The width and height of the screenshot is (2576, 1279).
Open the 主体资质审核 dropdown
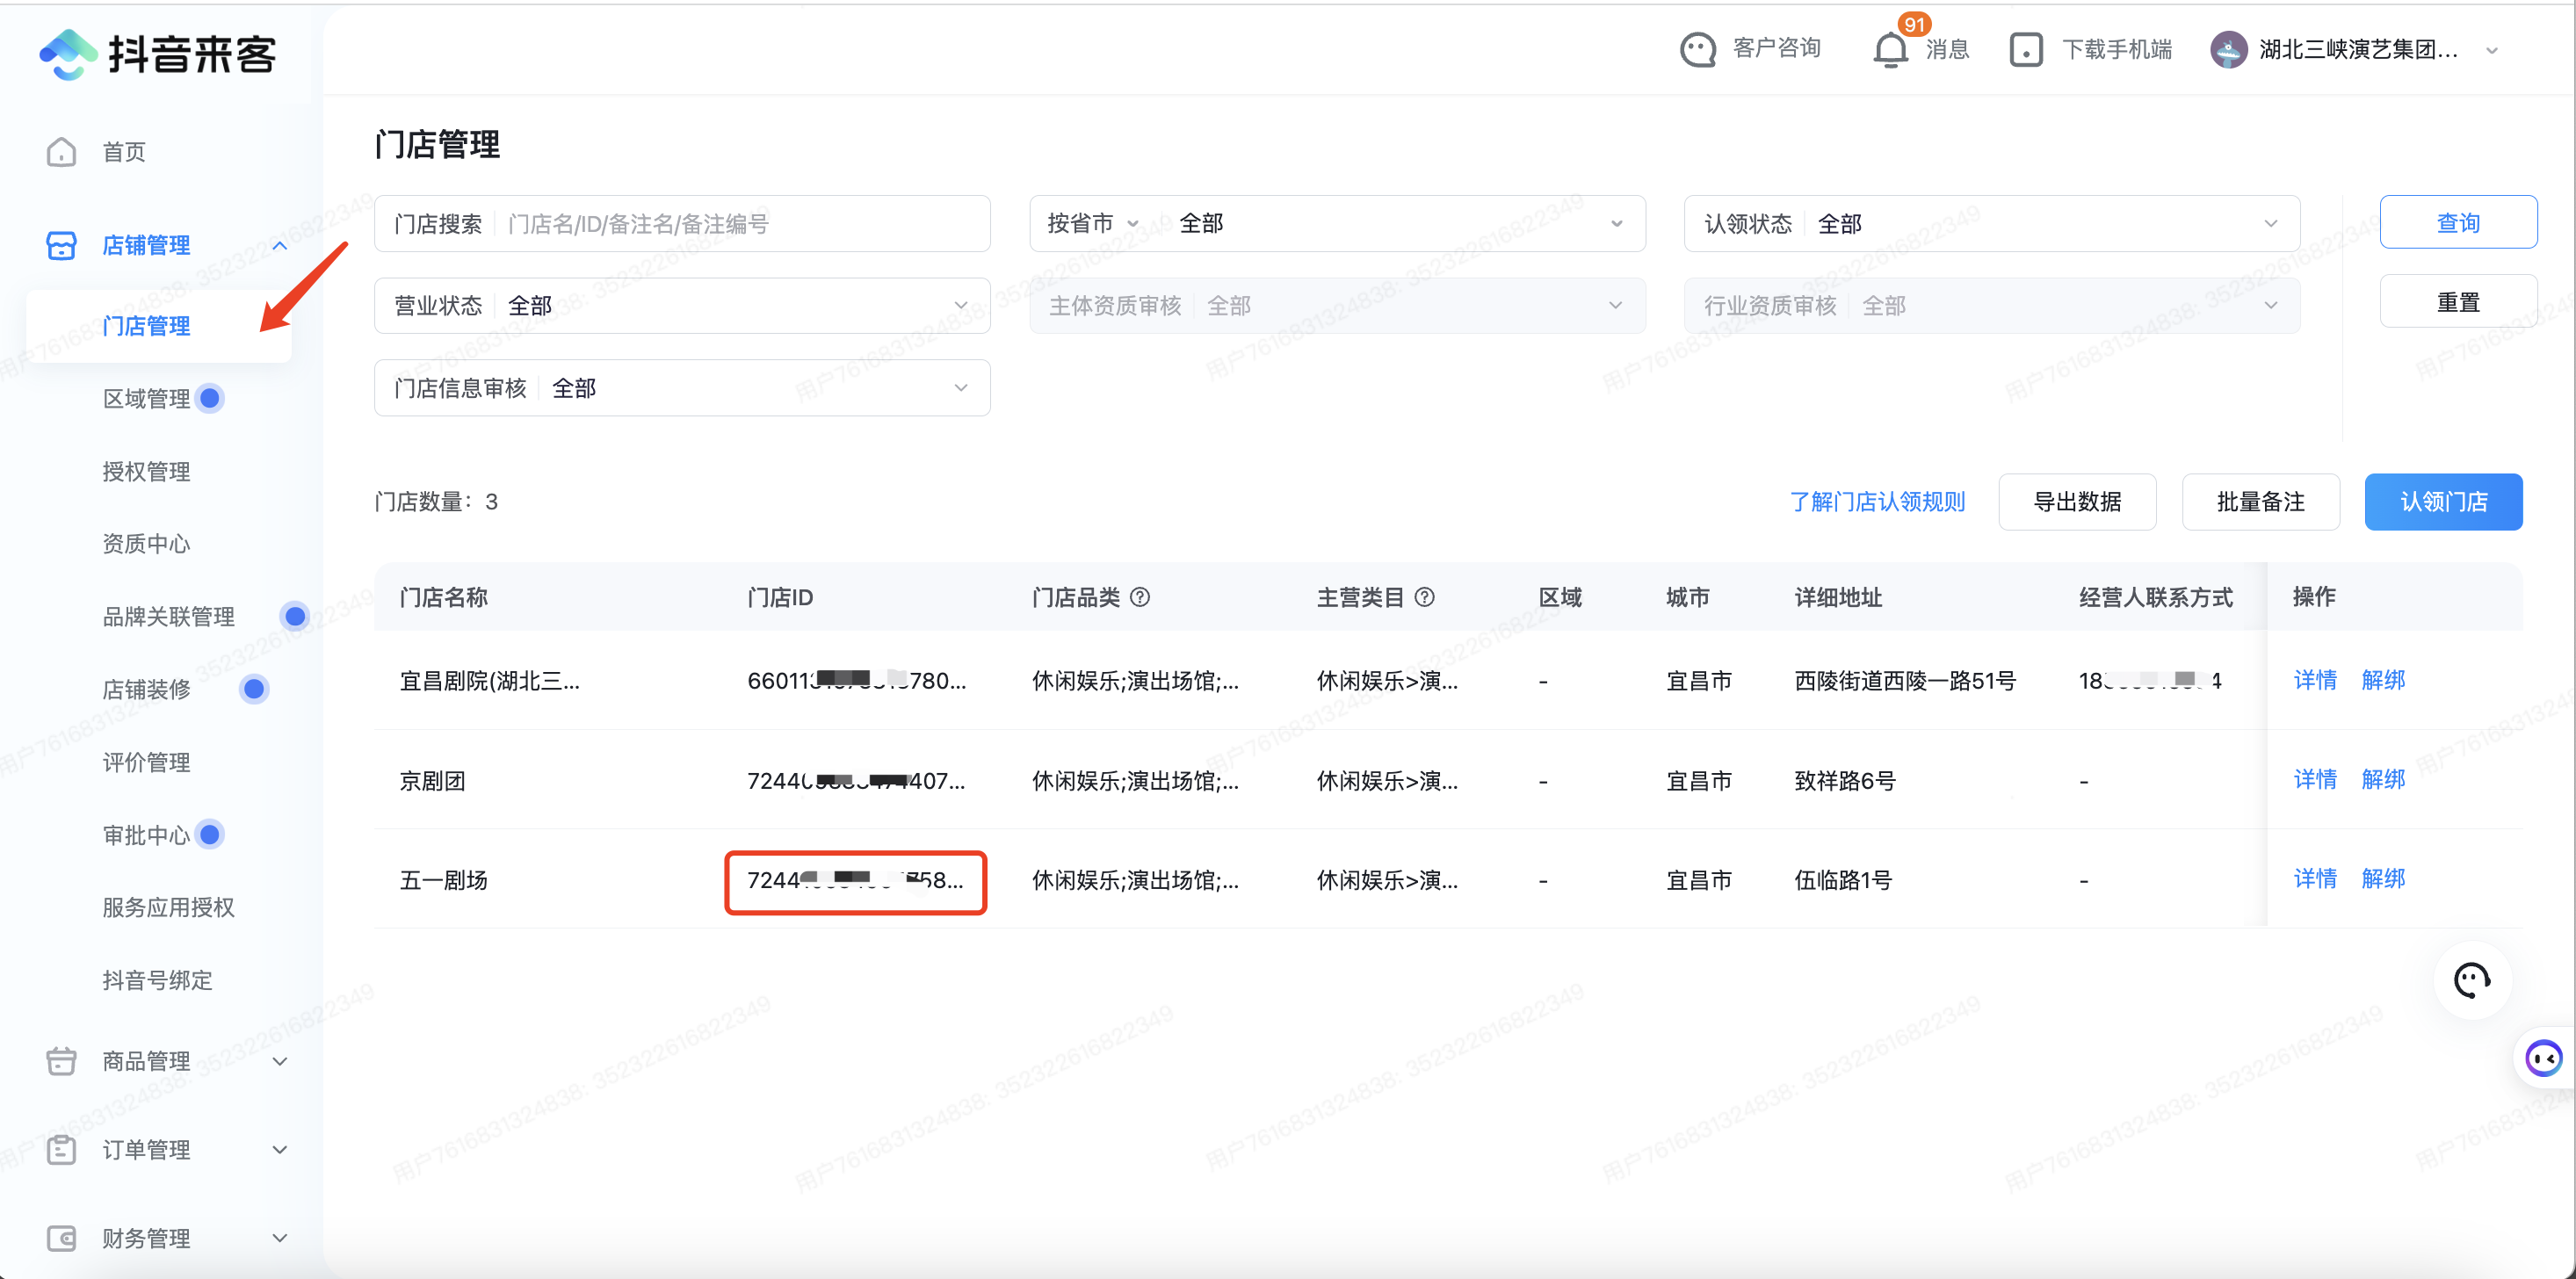[1337, 306]
